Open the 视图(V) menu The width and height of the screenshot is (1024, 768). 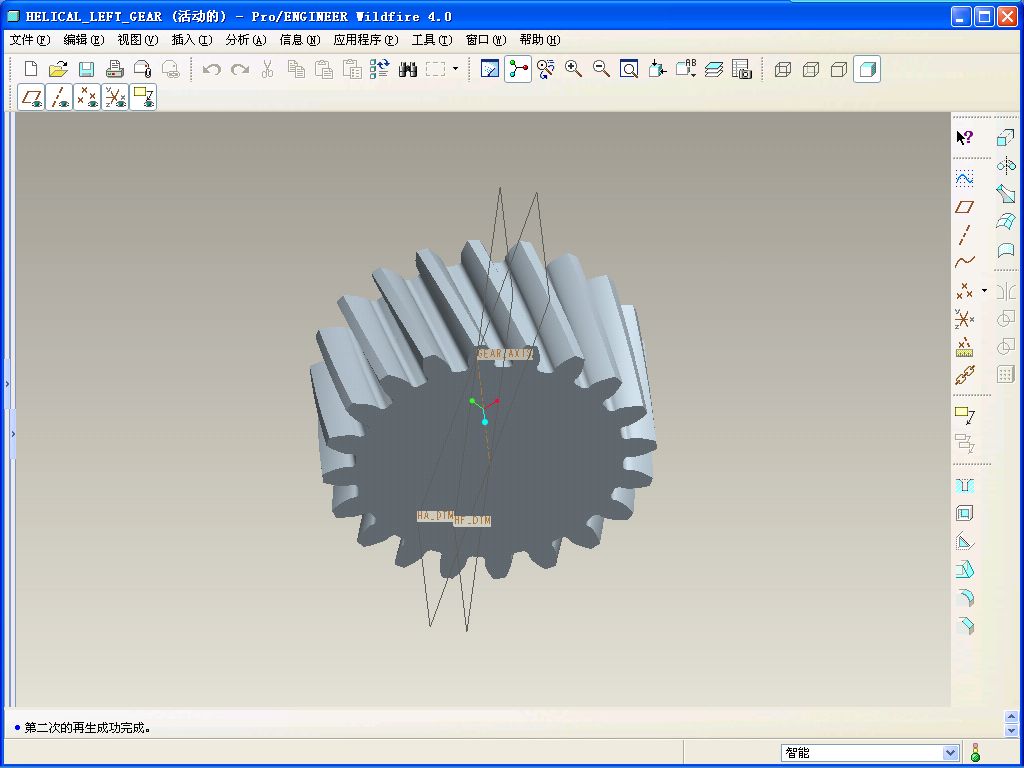point(138,40)
